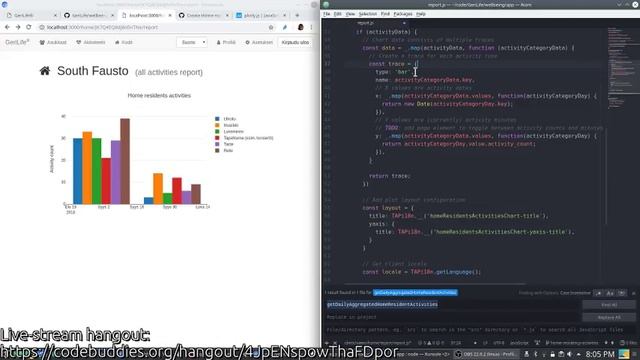Click the browser address bar URL
Screen dimensions: 640x360
102,27
